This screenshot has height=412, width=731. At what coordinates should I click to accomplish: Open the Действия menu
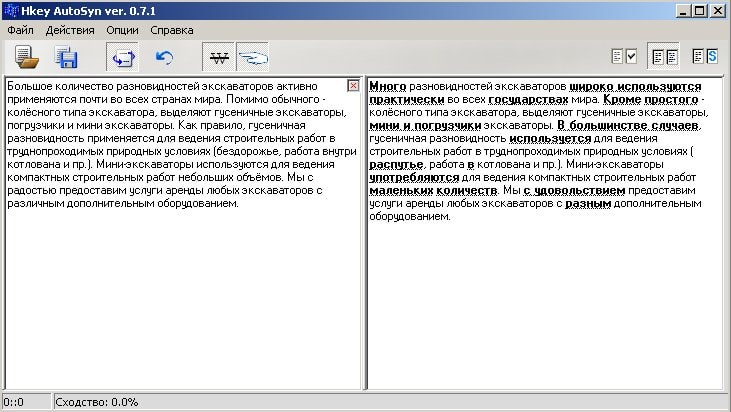tap(70, 30)
